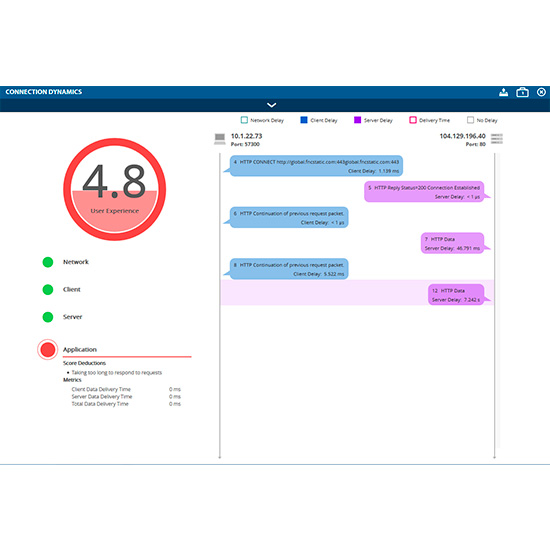Expand the Server category label

[72, 317]
